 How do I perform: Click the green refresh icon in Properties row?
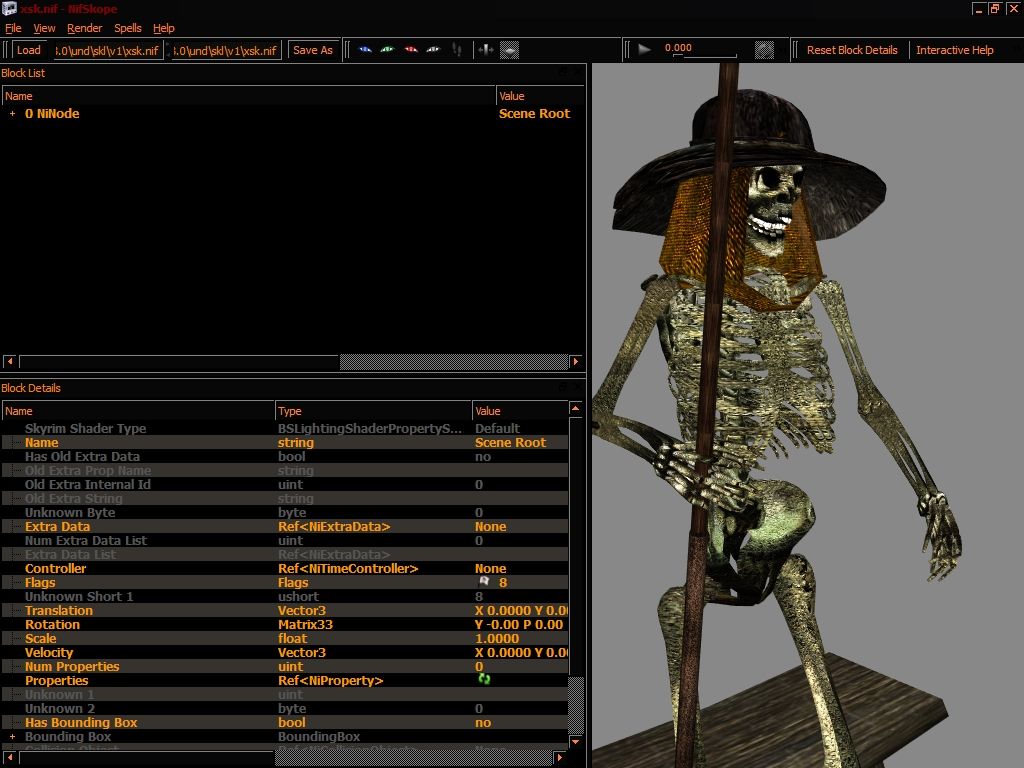point(484,679)
